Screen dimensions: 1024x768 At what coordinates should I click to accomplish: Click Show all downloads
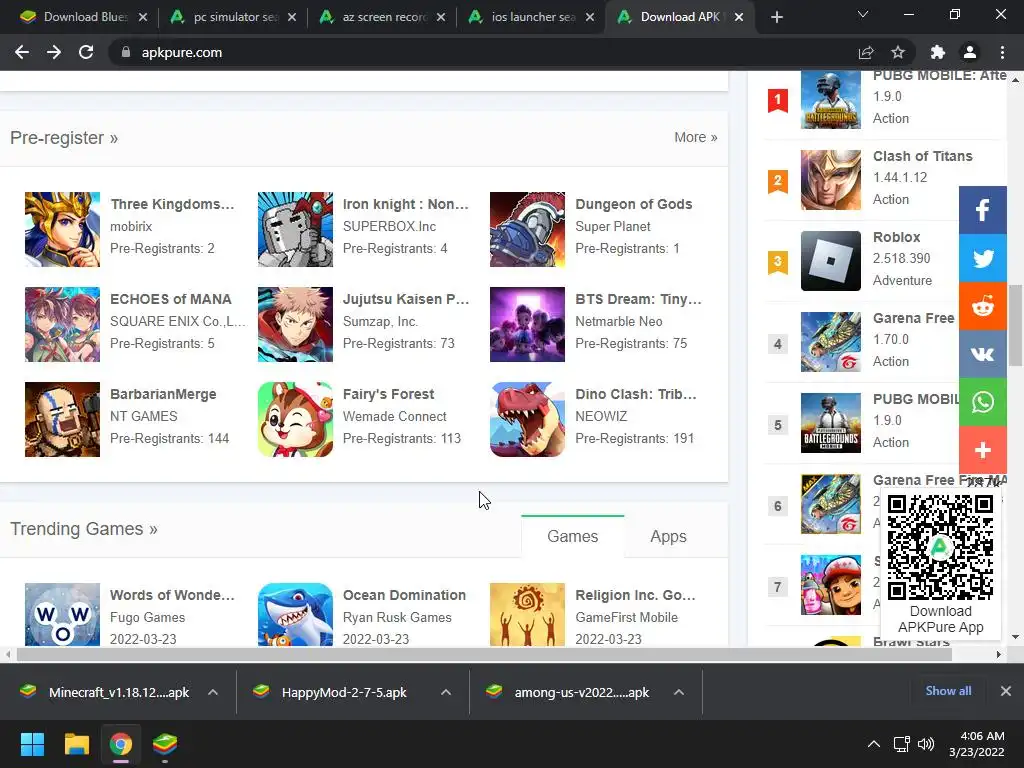(x=948, y=691)
